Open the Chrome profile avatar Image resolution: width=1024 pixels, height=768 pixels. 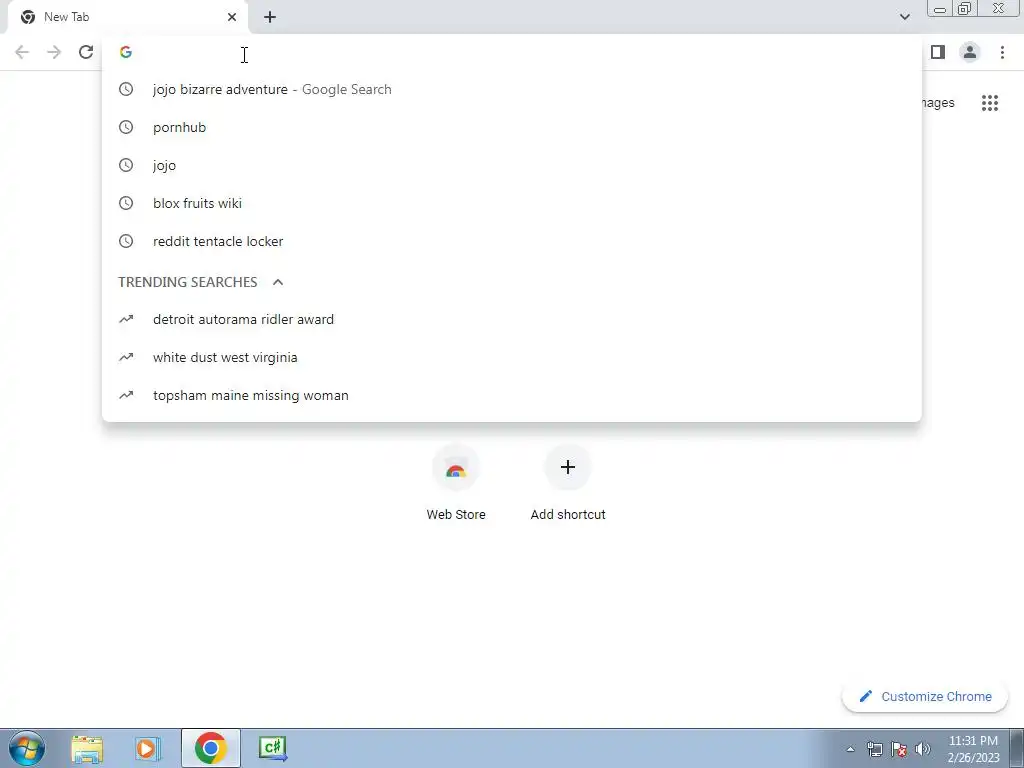tap(970, 52)
